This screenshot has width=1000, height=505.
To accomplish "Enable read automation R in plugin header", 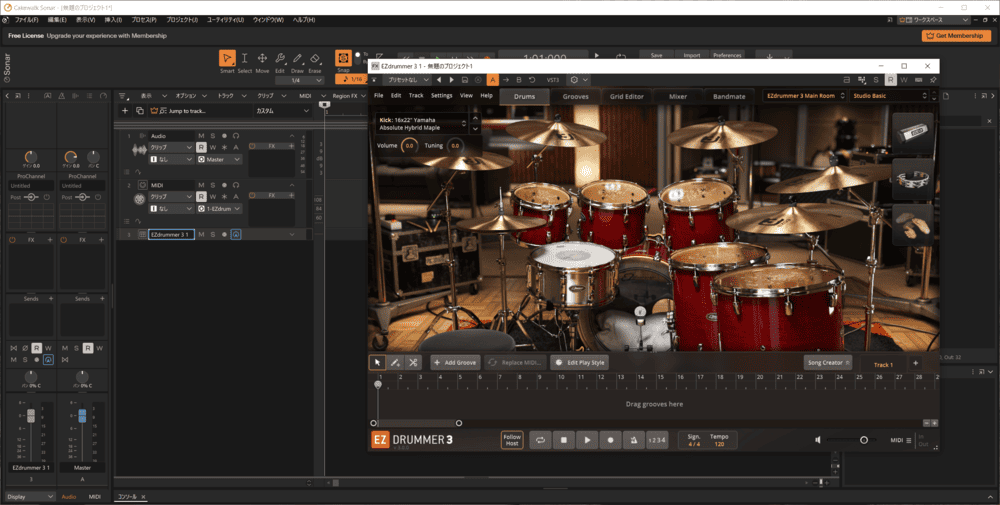I will (890, 80).
